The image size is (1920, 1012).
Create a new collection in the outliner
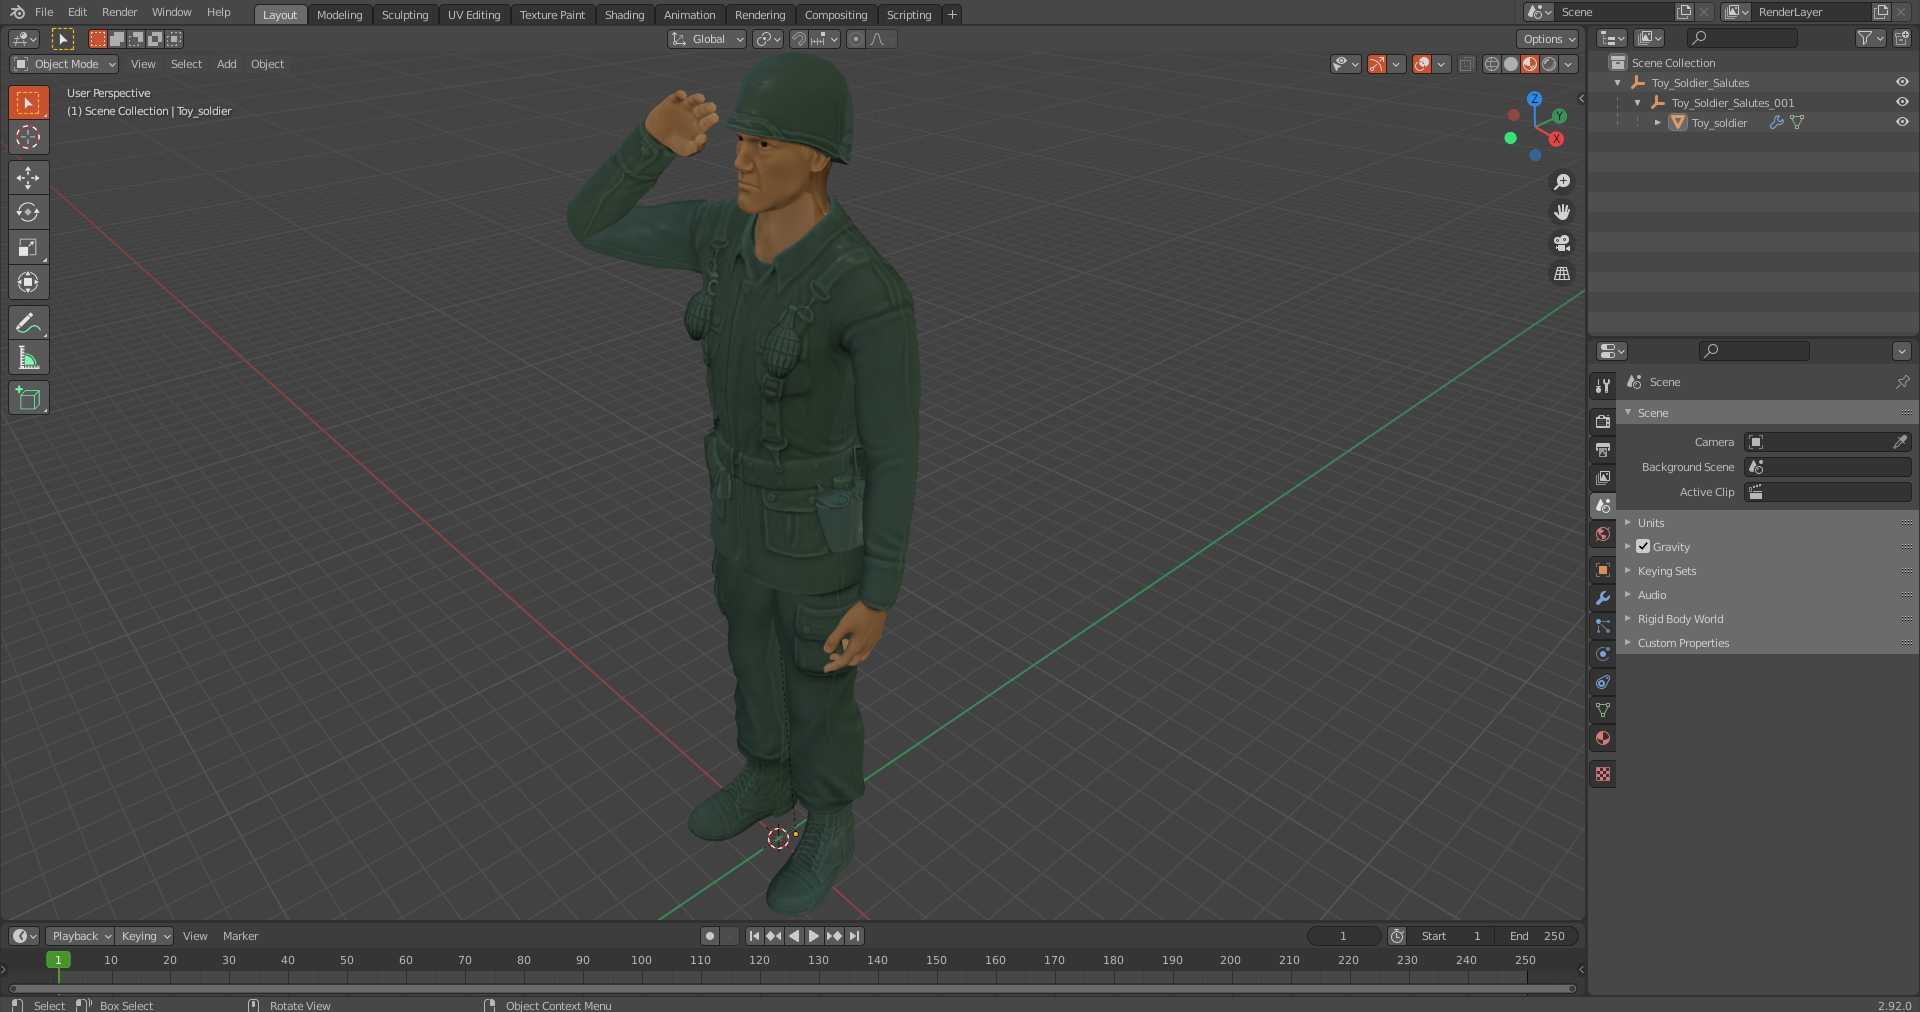point(1902,38)
